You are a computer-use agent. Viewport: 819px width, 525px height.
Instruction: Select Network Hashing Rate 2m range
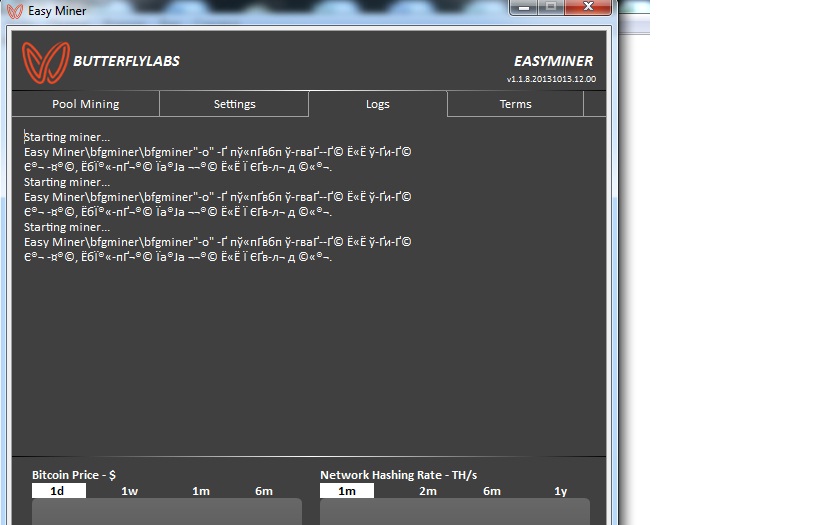(x=427, y=491)
